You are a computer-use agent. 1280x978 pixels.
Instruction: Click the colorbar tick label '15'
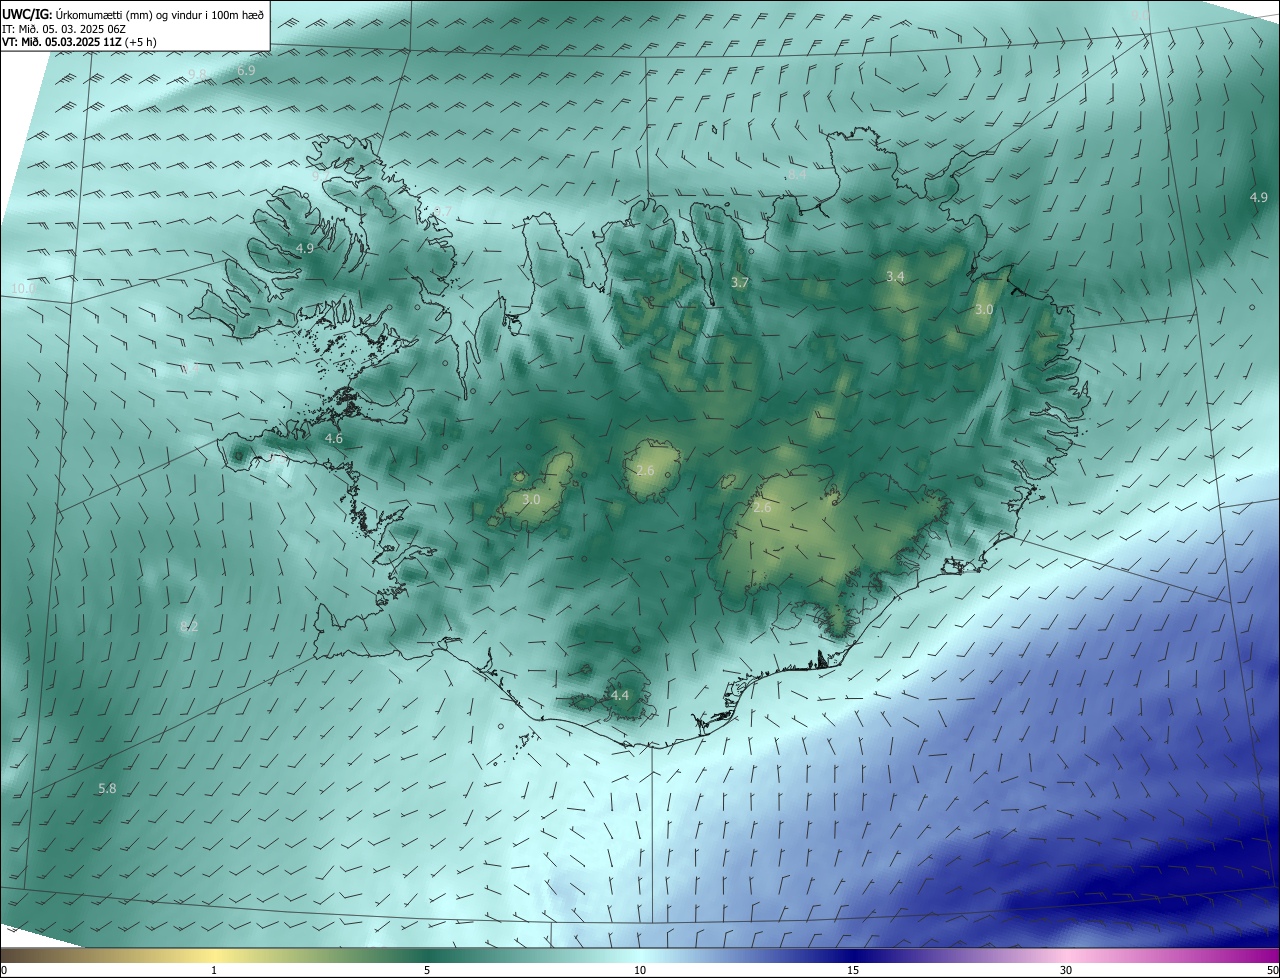853,970
